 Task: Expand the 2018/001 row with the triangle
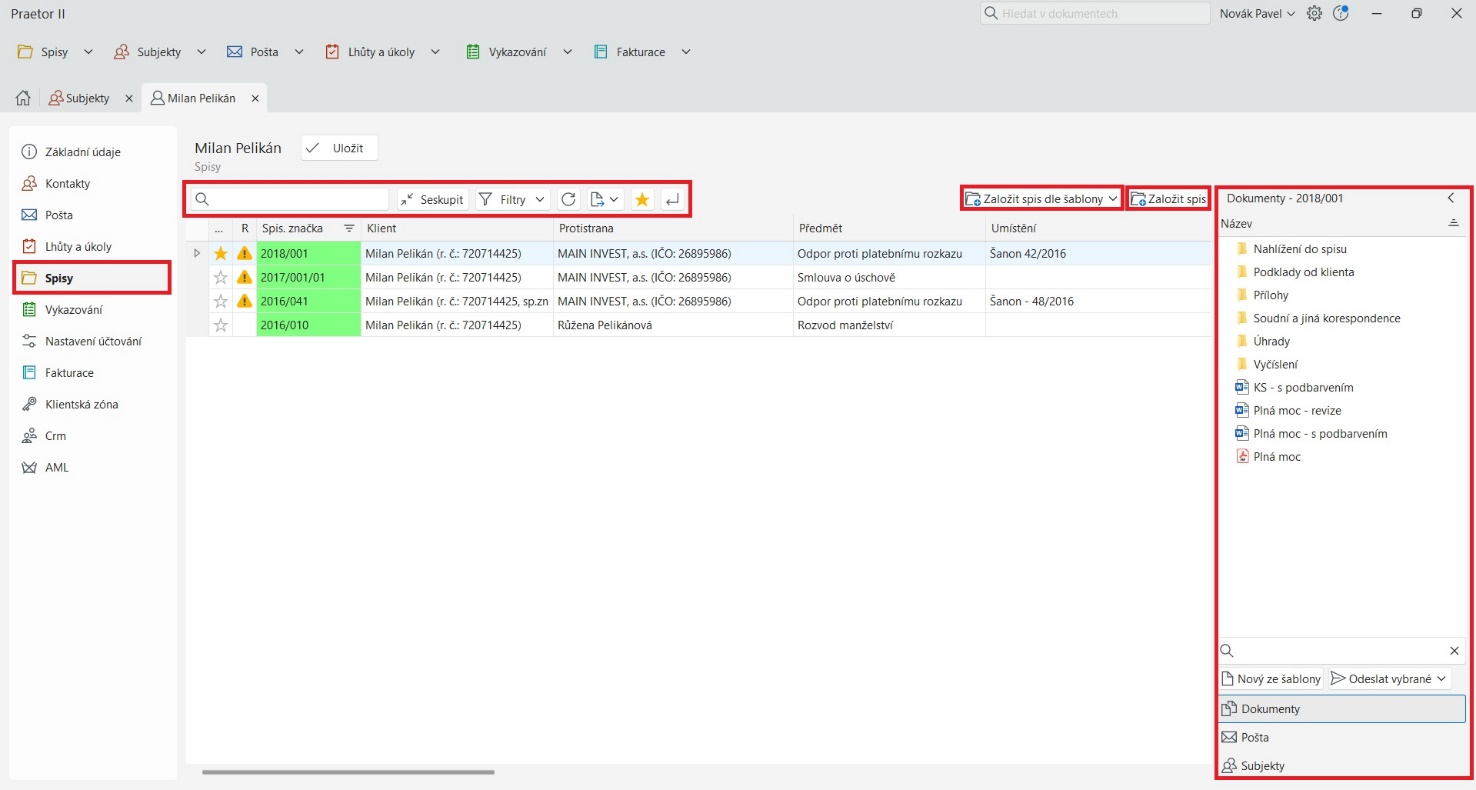[197, 254]
